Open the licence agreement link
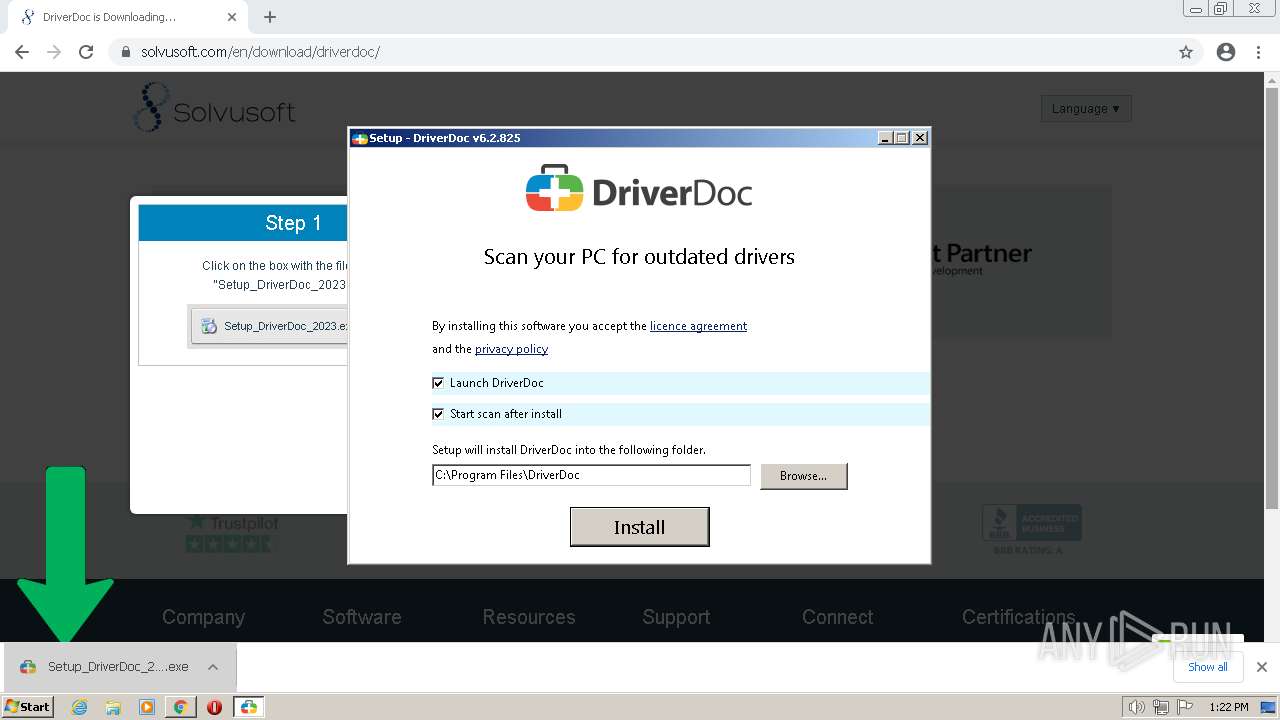 click(698, 326)
